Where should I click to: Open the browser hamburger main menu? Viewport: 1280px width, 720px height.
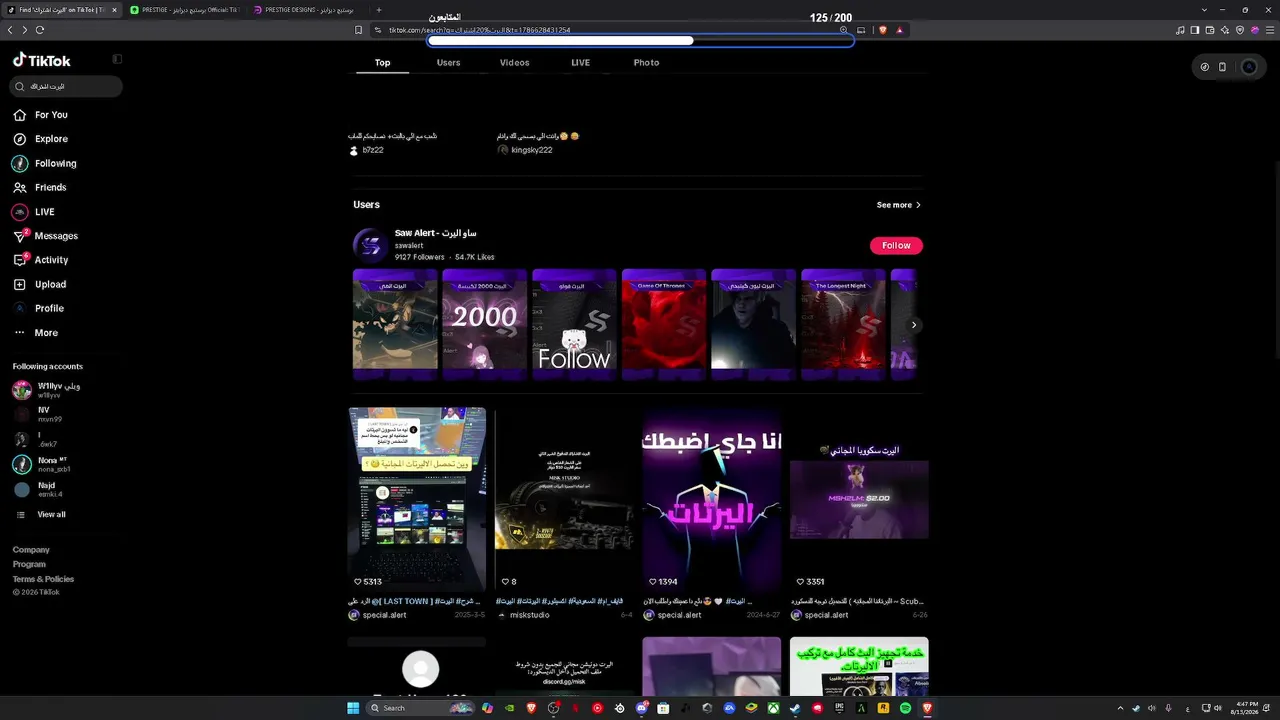coord(1269,30)
